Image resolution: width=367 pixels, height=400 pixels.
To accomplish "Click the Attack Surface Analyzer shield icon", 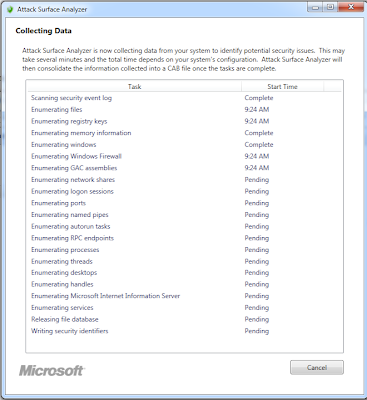I will pyautogui.click(x=10, y=9).
